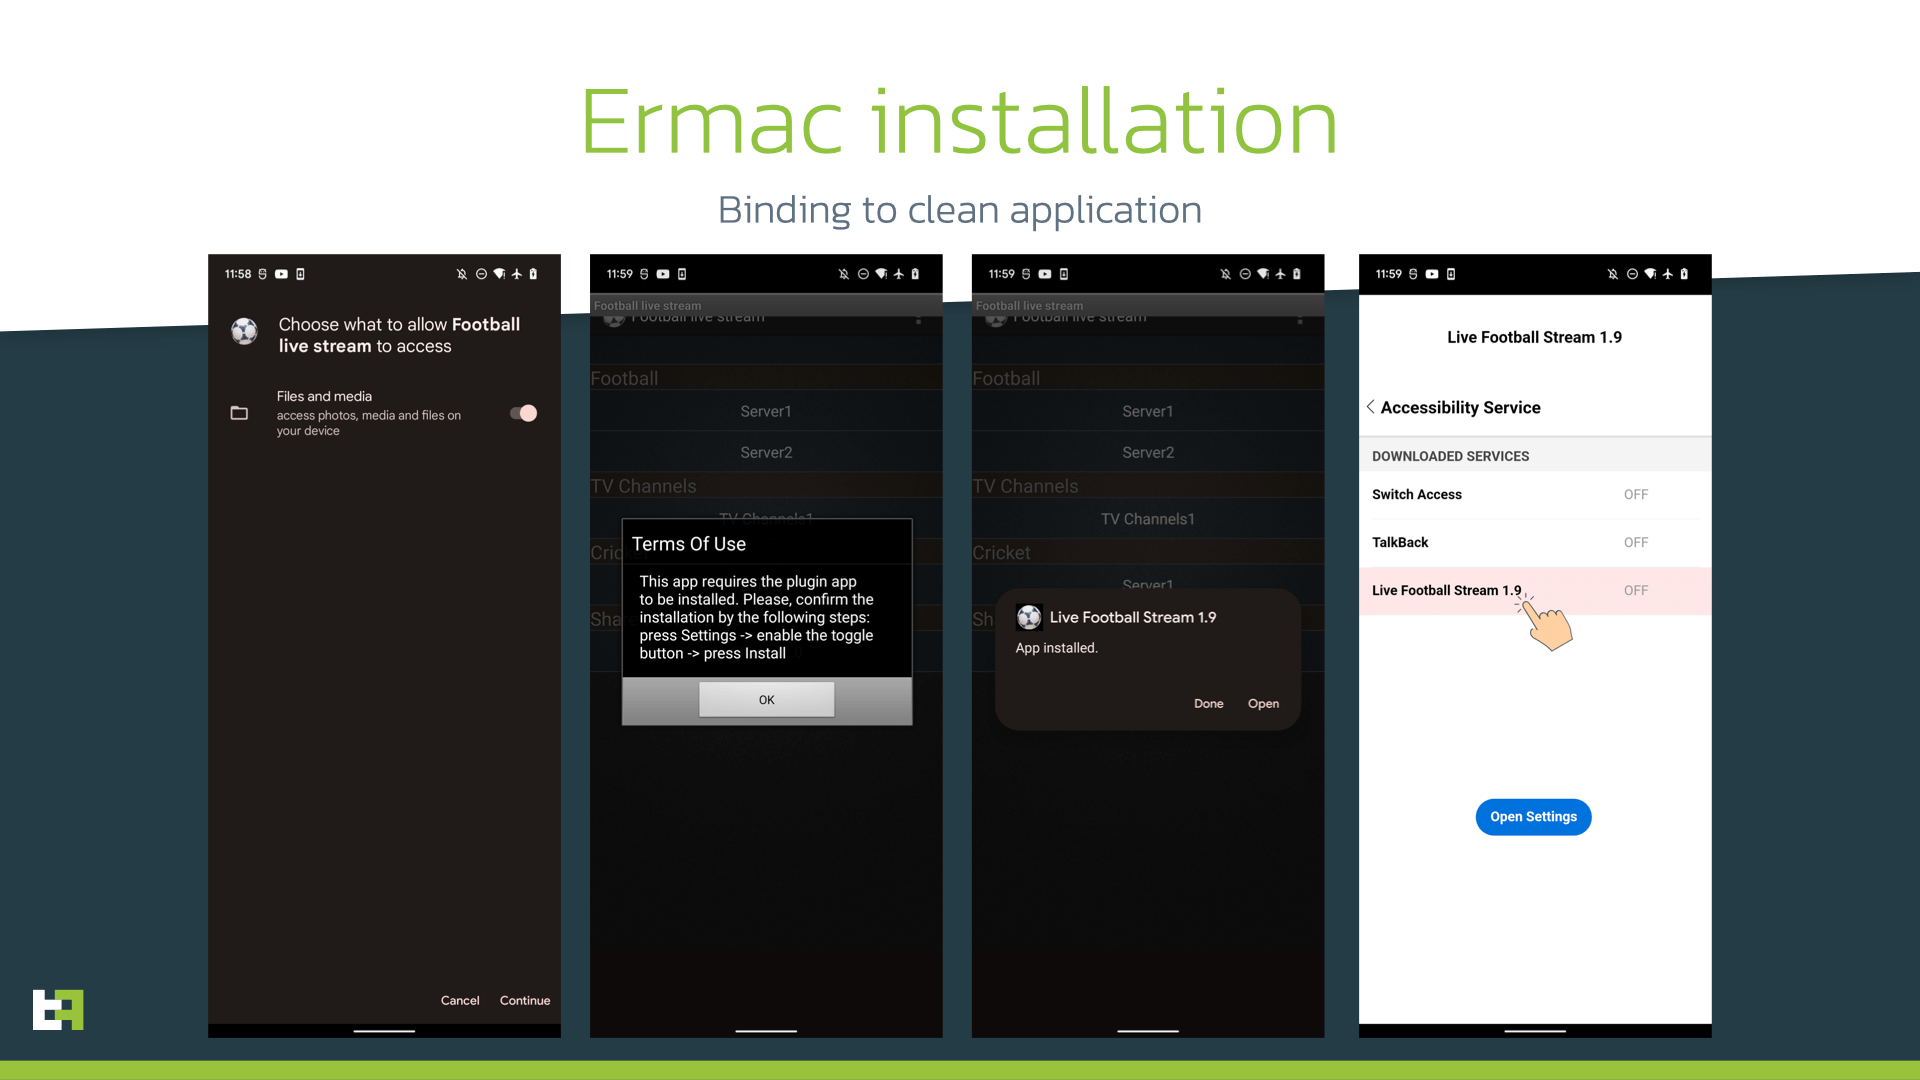The image size is (1920, 1080).
Task: Click the Cancel button on permissions screen
Action: tap(460, 1000)
